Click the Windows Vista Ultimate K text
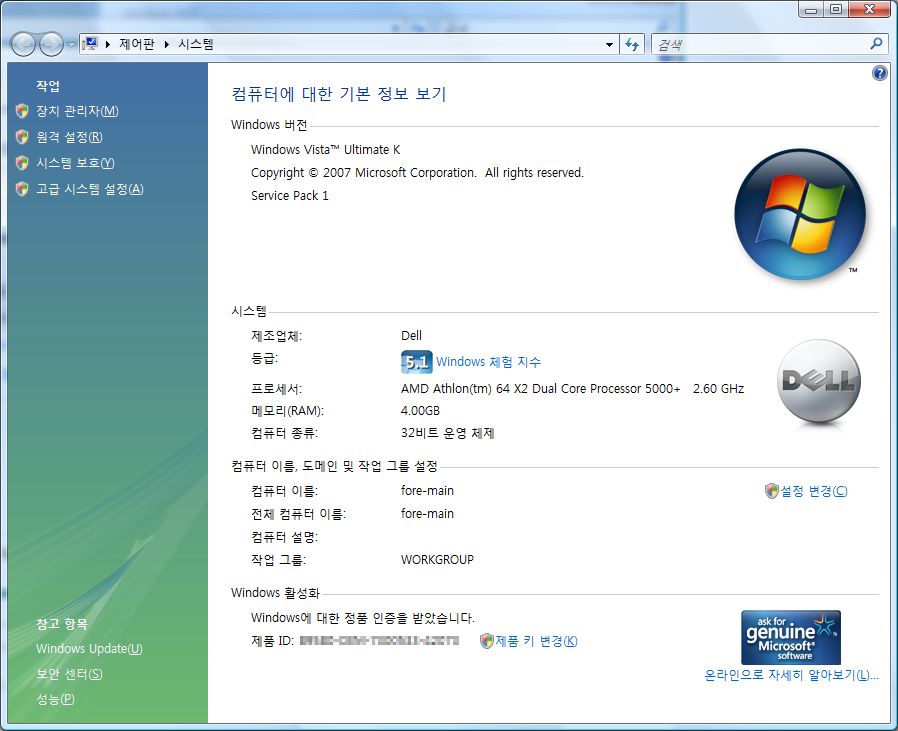This screenshot has width=898, height=731. tap(325, 150)
